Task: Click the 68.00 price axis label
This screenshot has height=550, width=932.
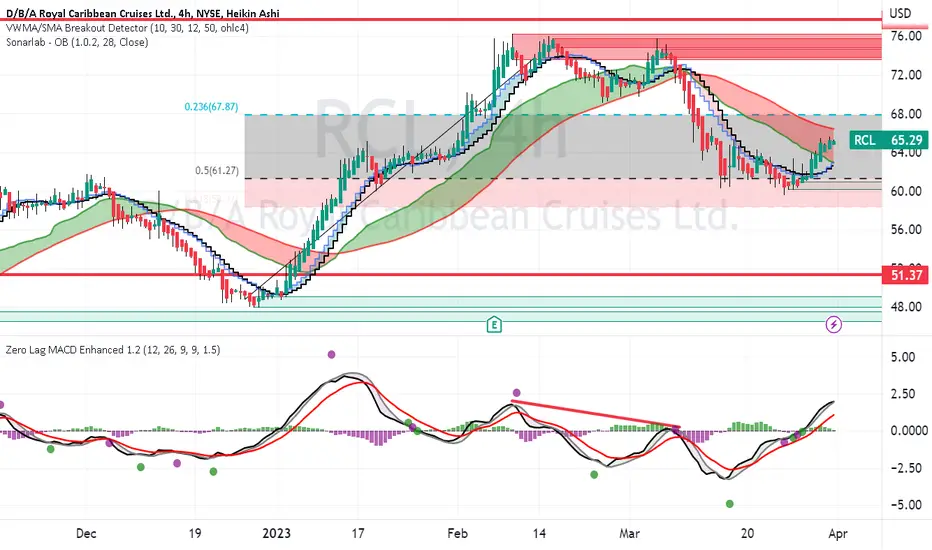Action: tap(906, 114)
